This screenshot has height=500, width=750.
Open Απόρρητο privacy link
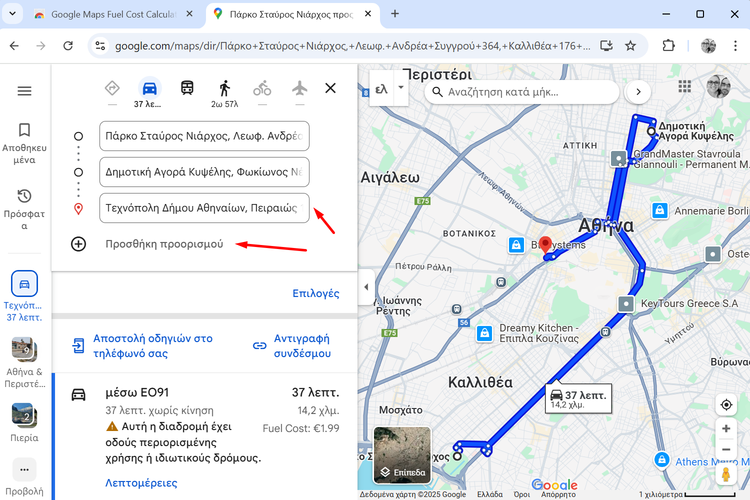point(558,494)
